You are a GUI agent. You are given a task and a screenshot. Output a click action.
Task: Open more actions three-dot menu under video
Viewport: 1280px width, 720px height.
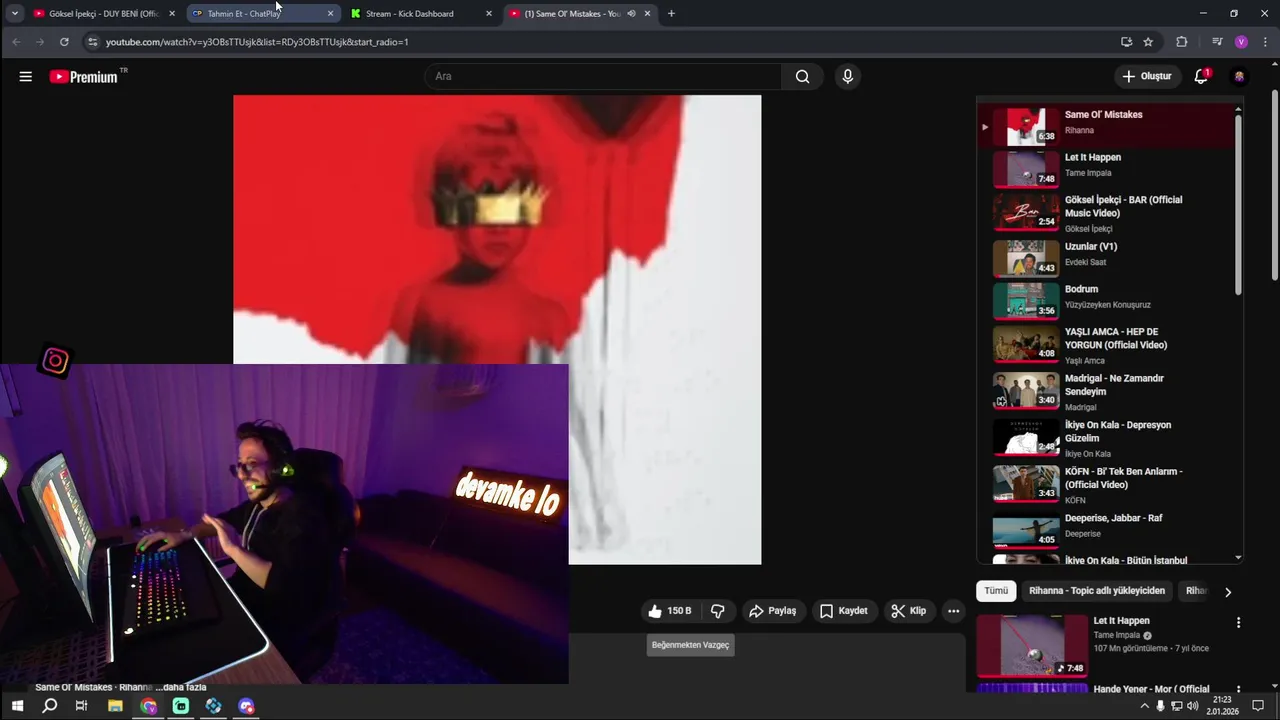(953, 611)
